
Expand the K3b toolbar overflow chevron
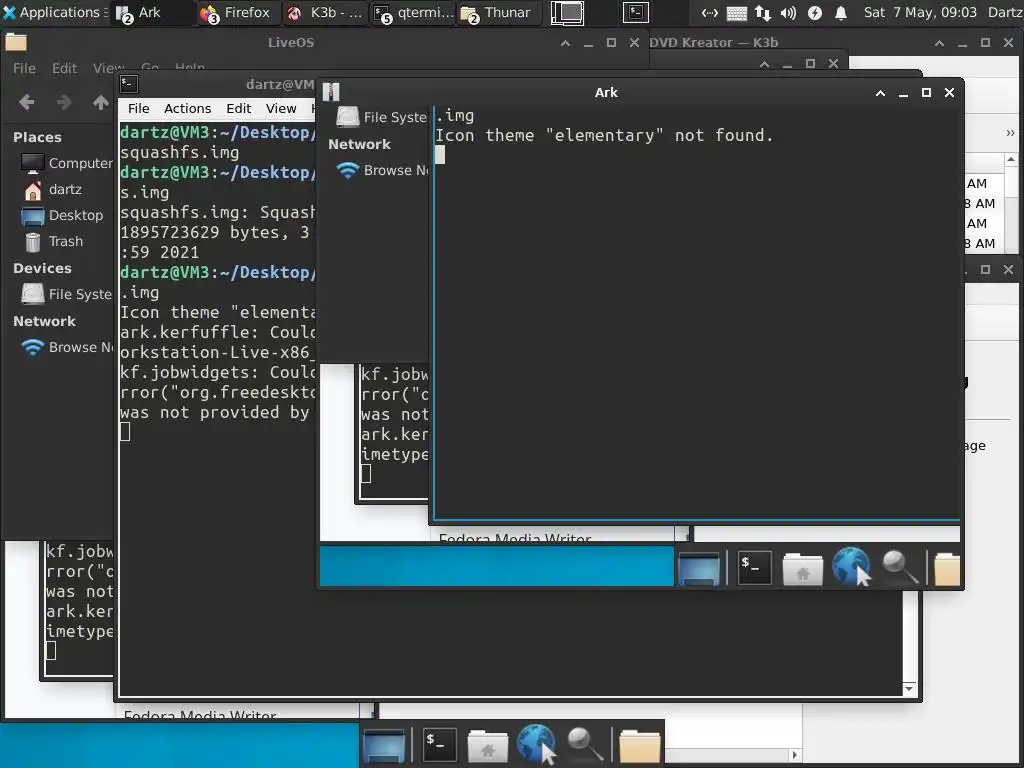click(x=1010, y=133)
